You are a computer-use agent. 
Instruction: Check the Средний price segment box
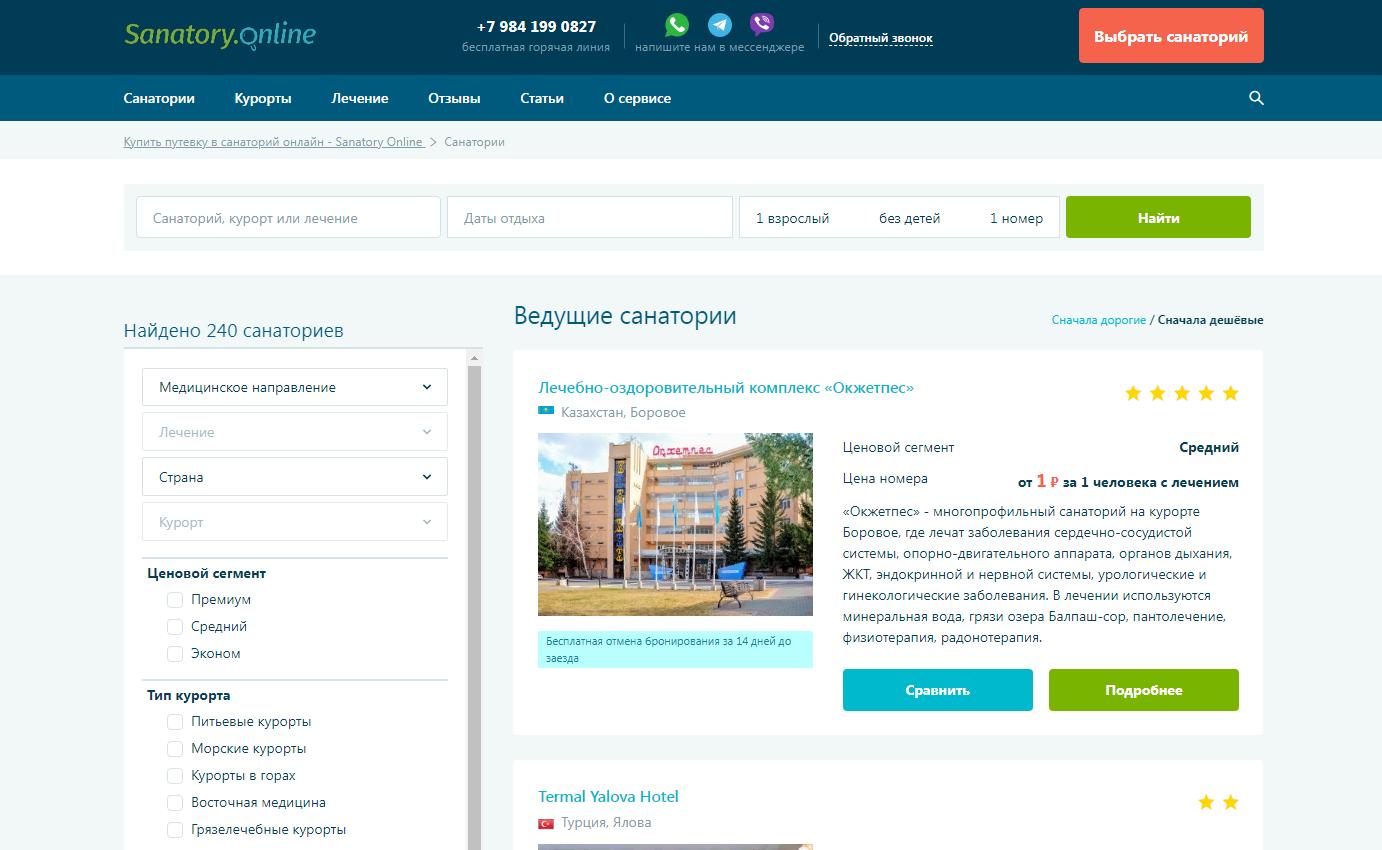pos(175,627)
